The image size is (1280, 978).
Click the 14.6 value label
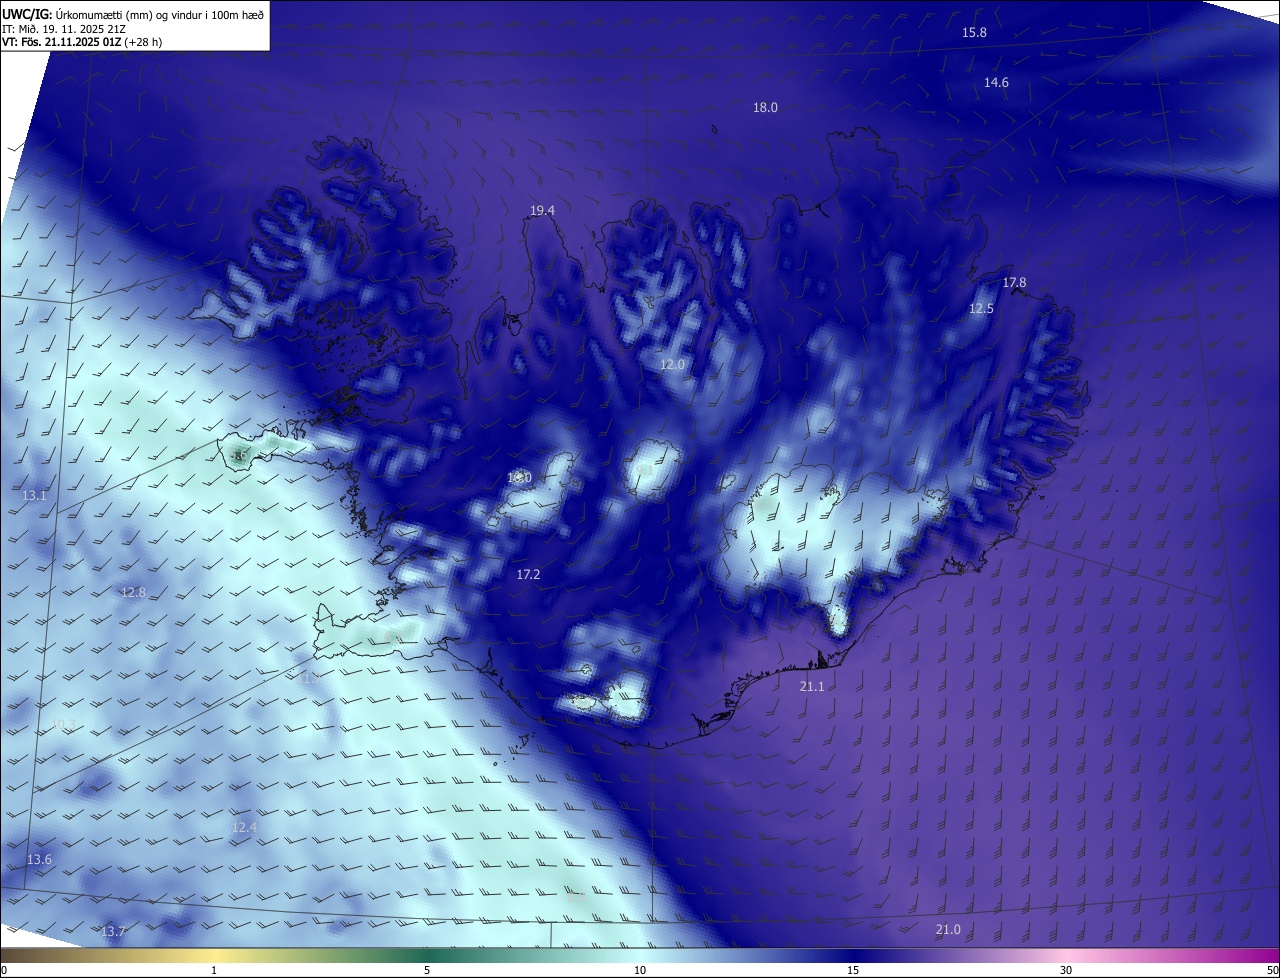[x=996, y=83]
